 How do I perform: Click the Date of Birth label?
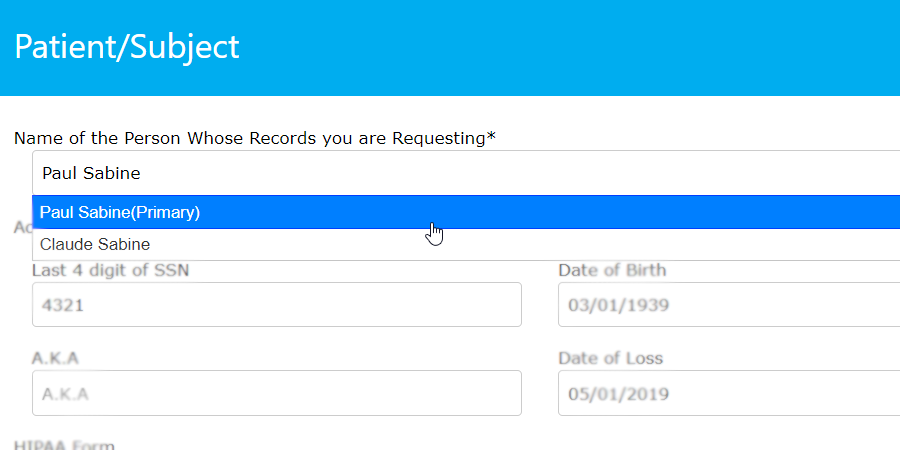pyautogui.click(x=612, y=270)
